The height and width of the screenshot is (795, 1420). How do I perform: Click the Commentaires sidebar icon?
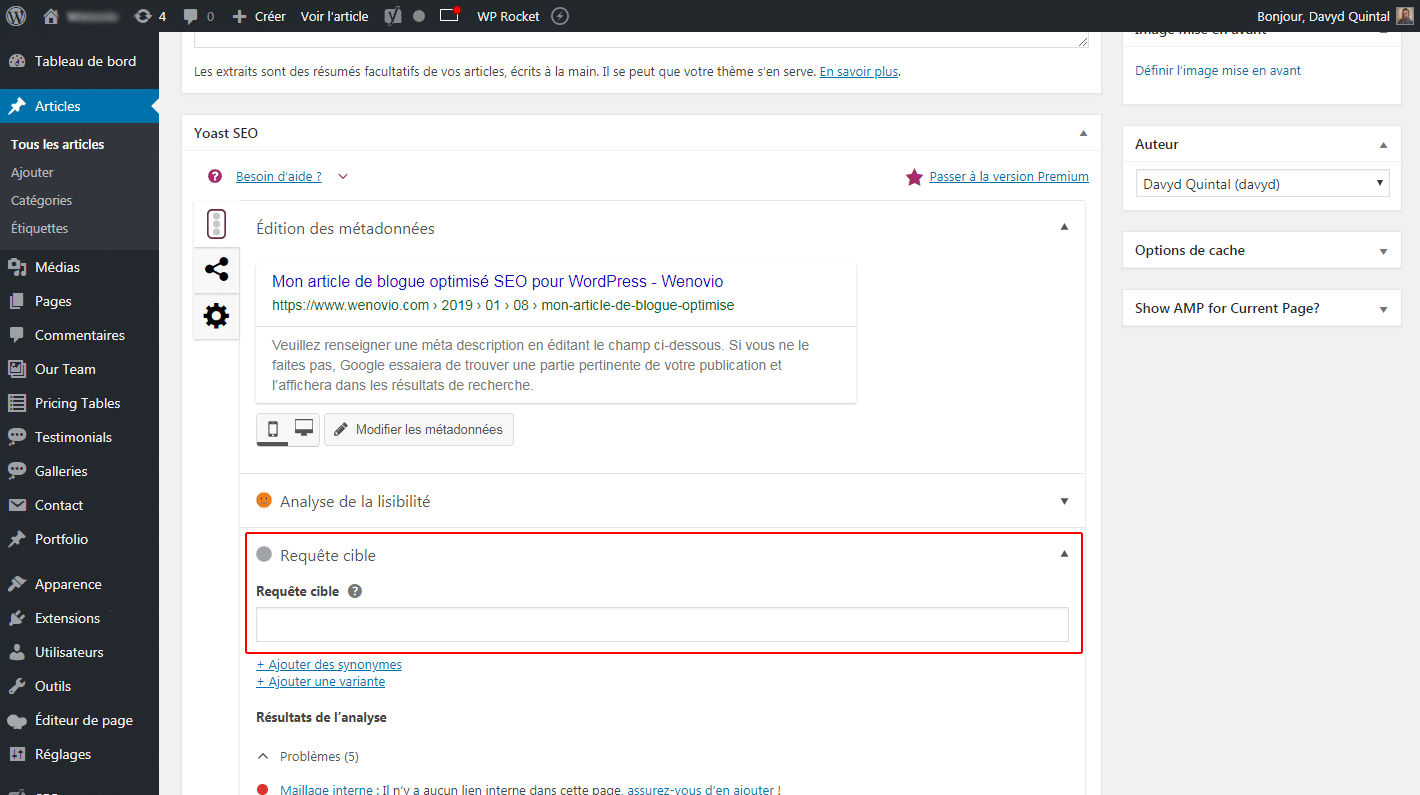pyautogui.click(x=17, y=335)
